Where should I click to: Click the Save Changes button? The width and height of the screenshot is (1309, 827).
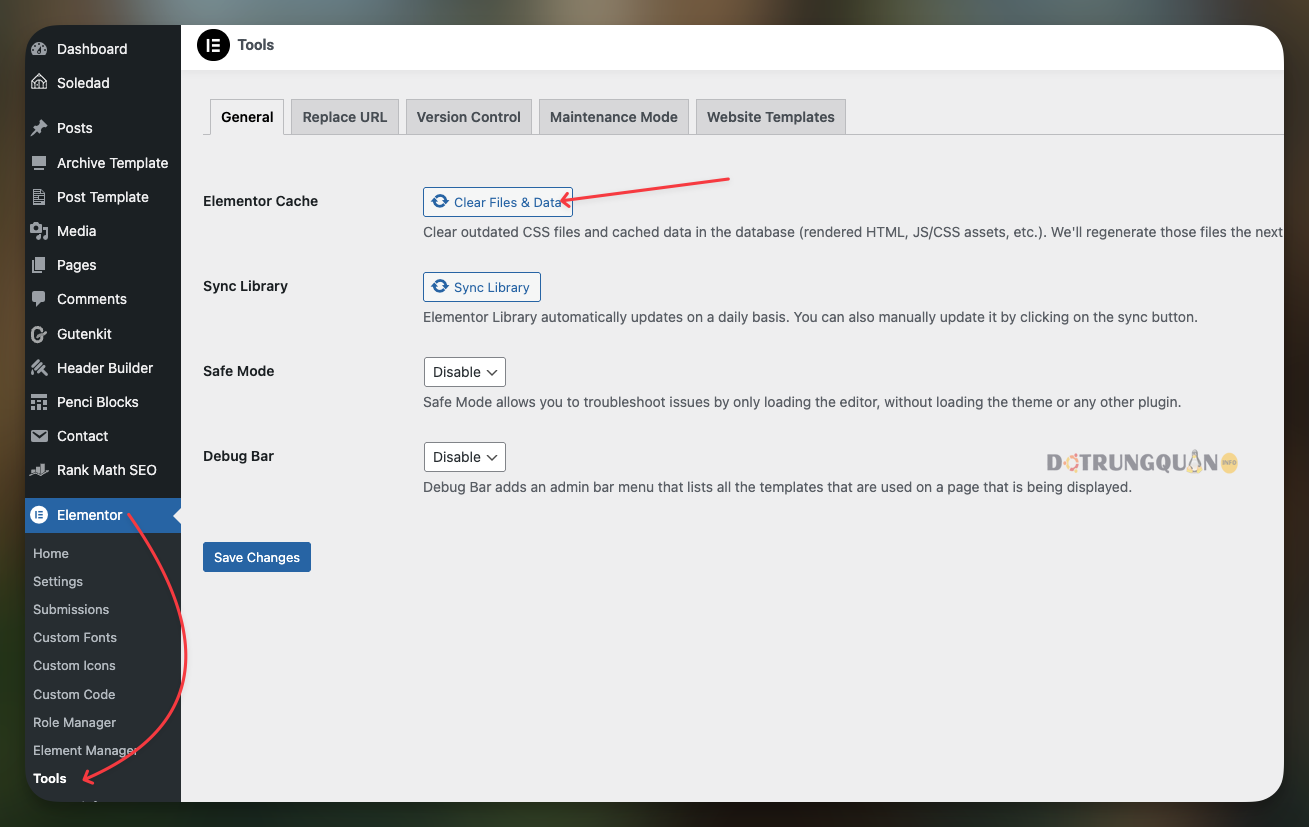(x=257, y=557)
